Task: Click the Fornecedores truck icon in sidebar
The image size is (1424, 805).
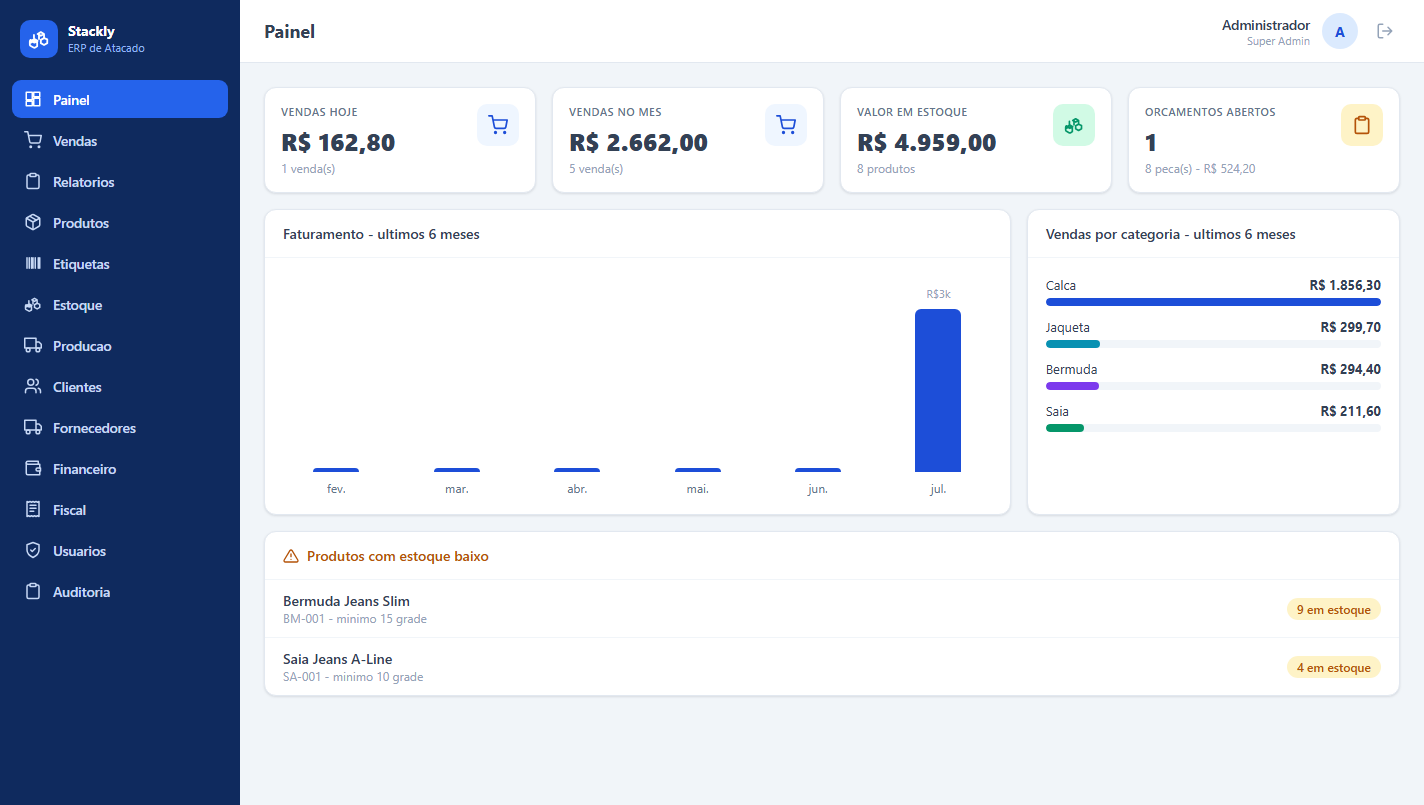Action: pos(33,427)
